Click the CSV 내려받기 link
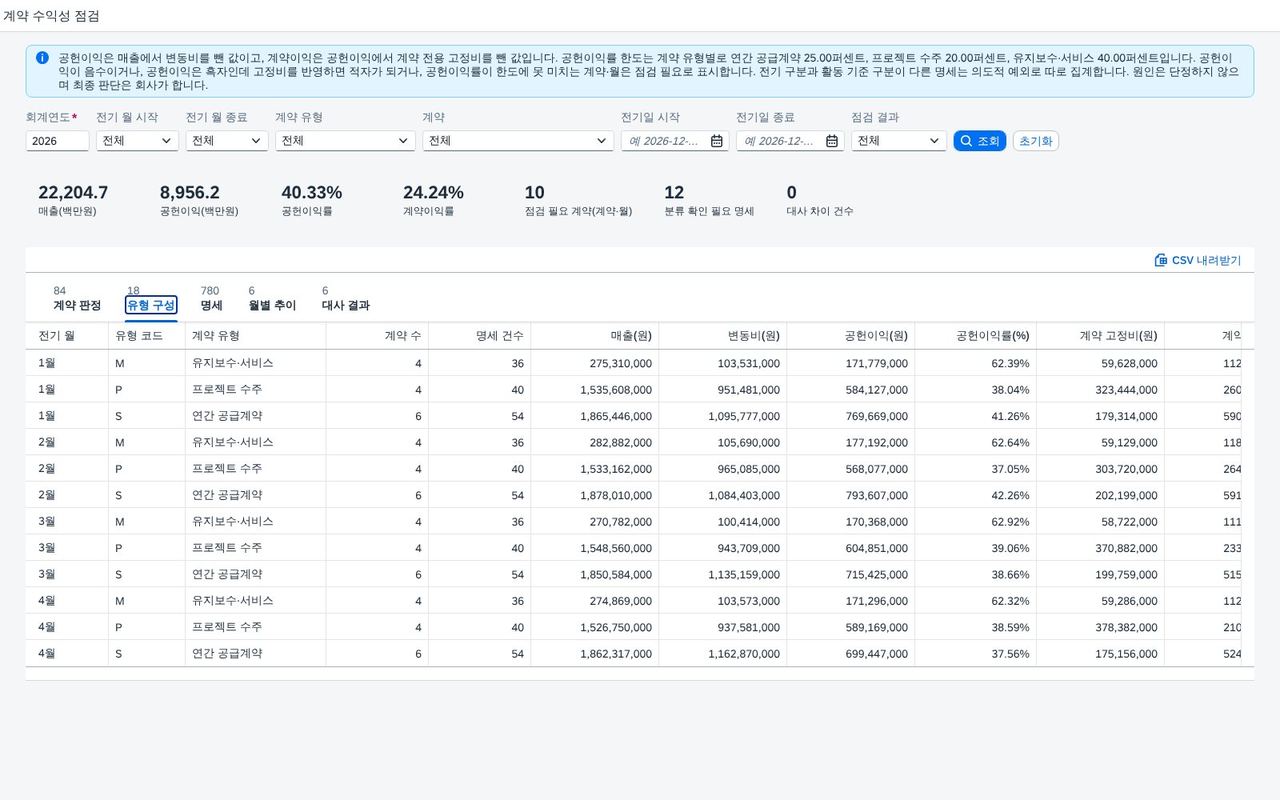 click(x=1198, y=260)
